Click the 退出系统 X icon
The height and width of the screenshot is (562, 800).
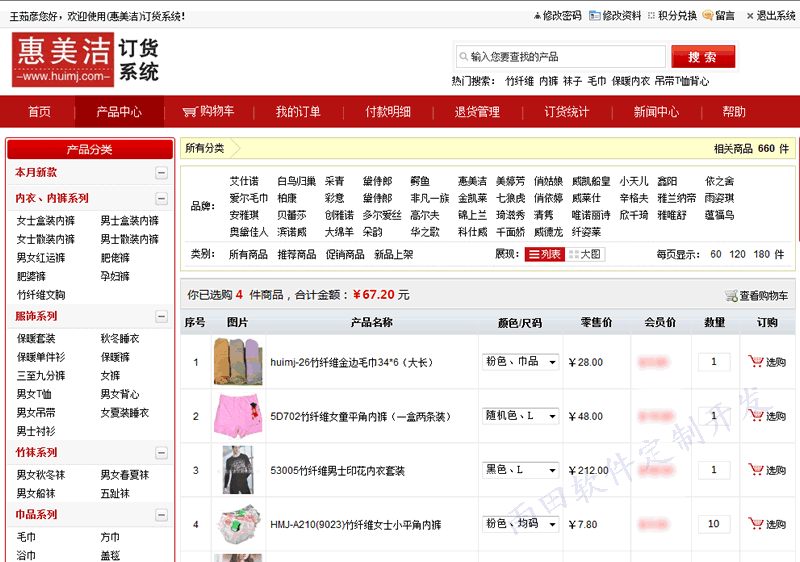coord(750,16)
